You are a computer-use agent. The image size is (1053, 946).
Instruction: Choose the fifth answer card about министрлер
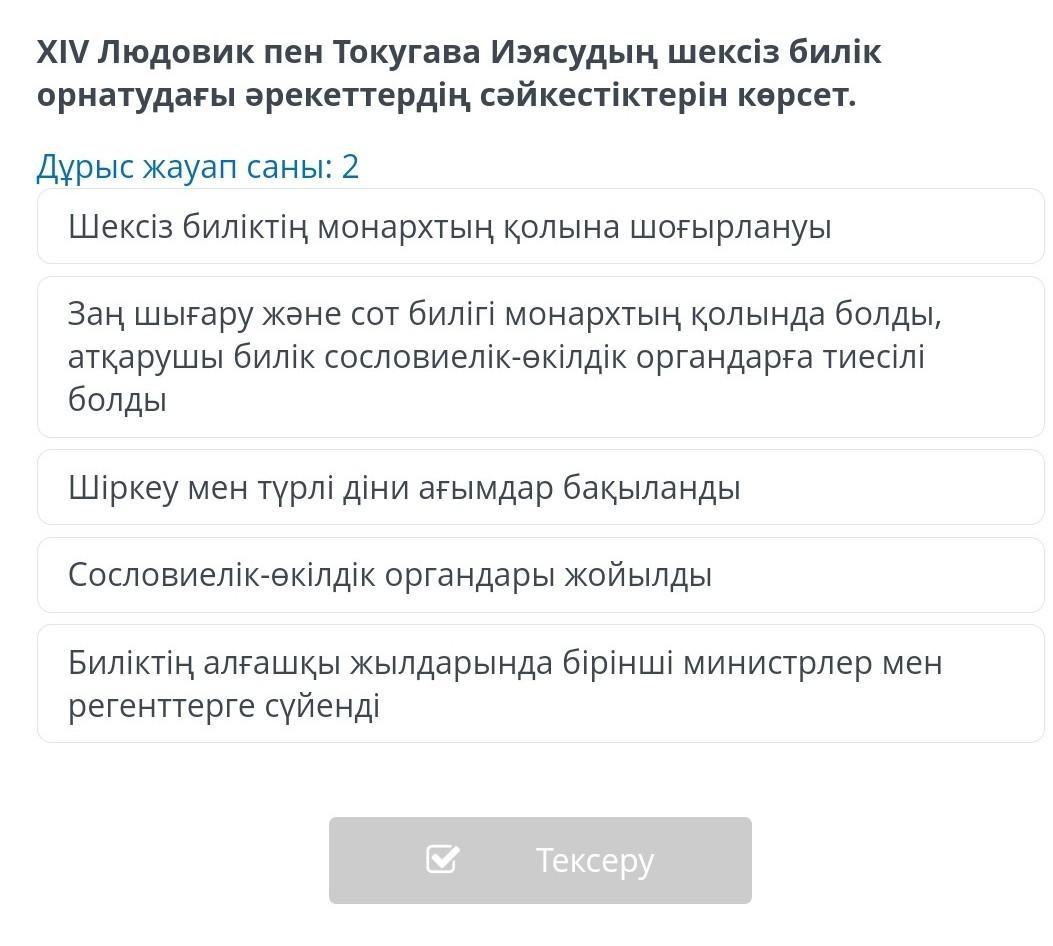[541, 683]
